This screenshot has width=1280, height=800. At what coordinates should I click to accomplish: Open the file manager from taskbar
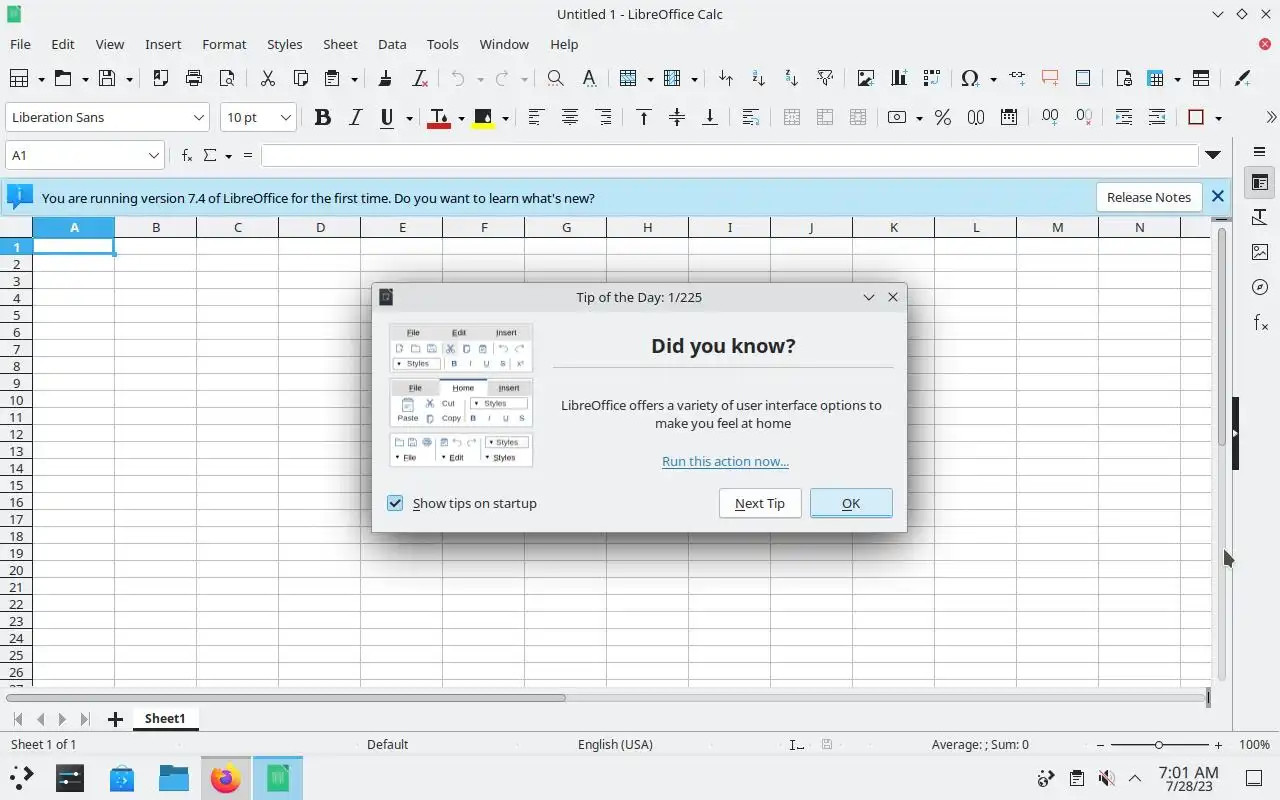pyautogui.click(x=174, y=778)
